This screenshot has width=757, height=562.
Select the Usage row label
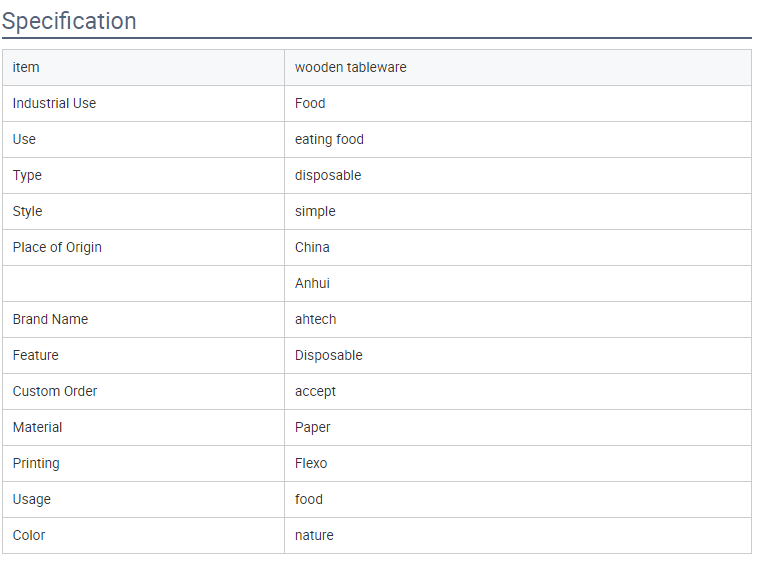143,500
